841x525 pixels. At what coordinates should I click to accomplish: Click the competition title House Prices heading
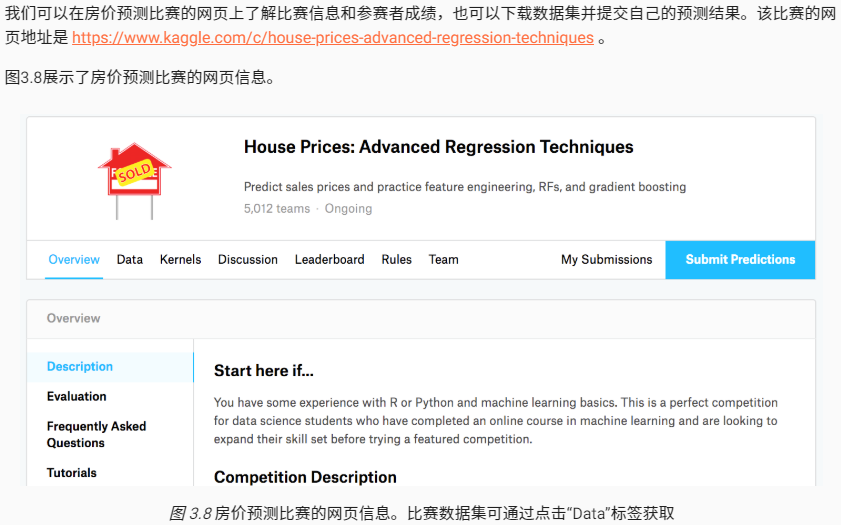(438, 147)
